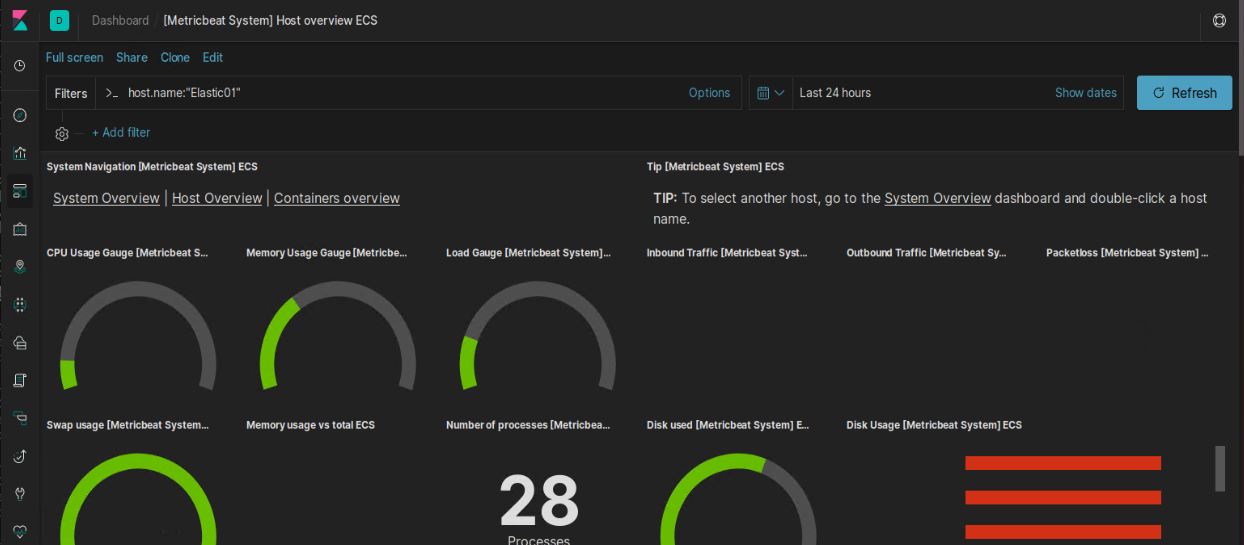Clone the dashboard
The width and height of the screenshot is (1244, 545).
click(x=175, y=58)
